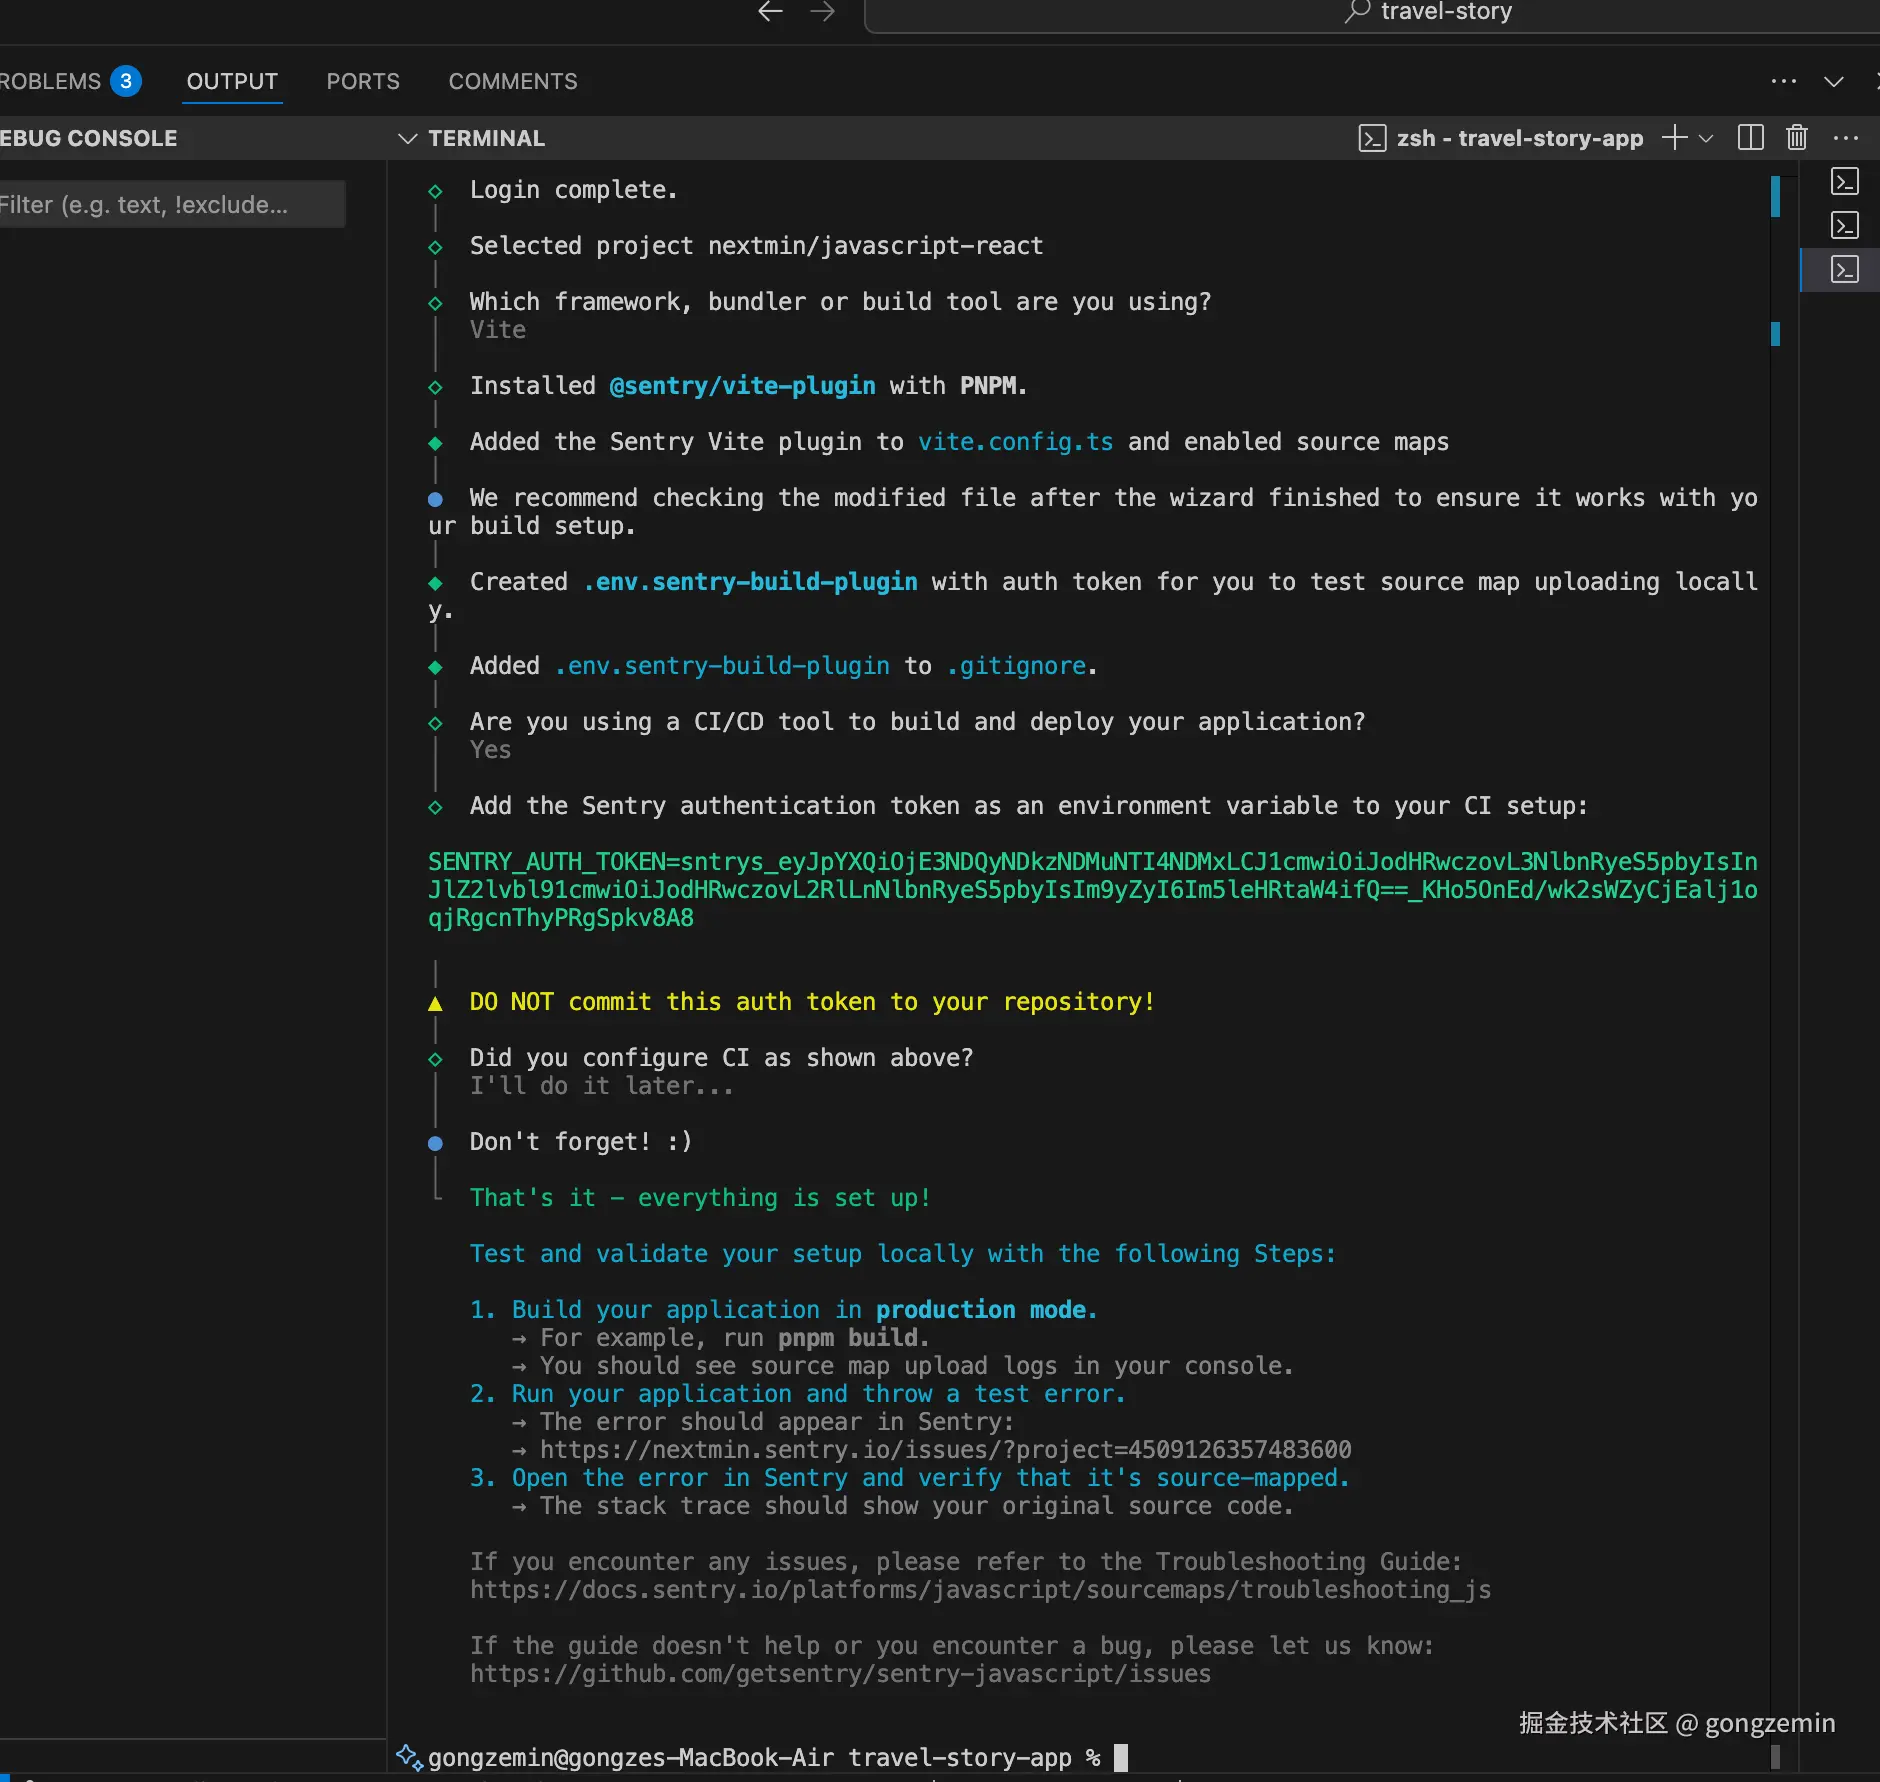Go back with the left arrow
This screenshot has height=1782, width=1880.
click(770, 12)
